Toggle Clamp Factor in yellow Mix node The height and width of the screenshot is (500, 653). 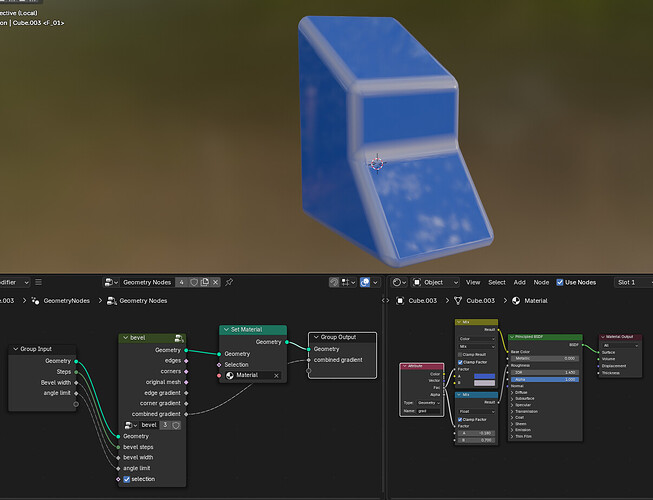click(x=460, y=362)
